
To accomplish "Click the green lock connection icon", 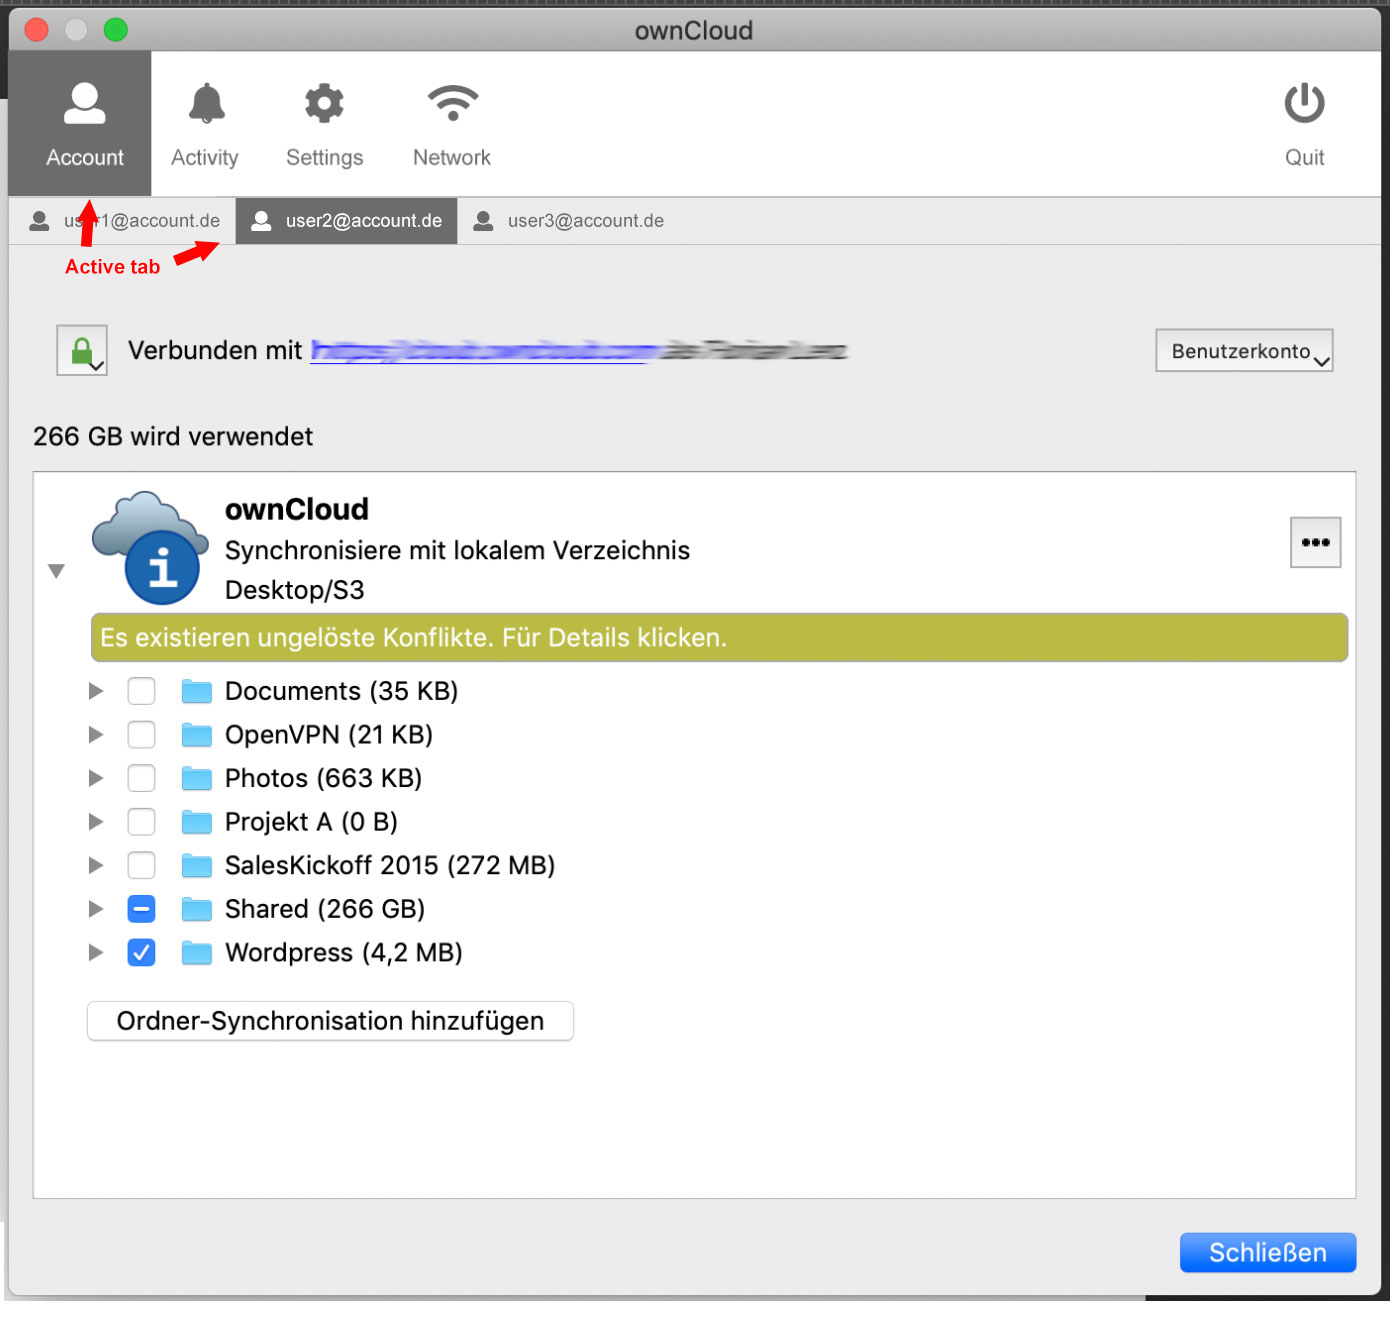I will [x=82, y=351].
